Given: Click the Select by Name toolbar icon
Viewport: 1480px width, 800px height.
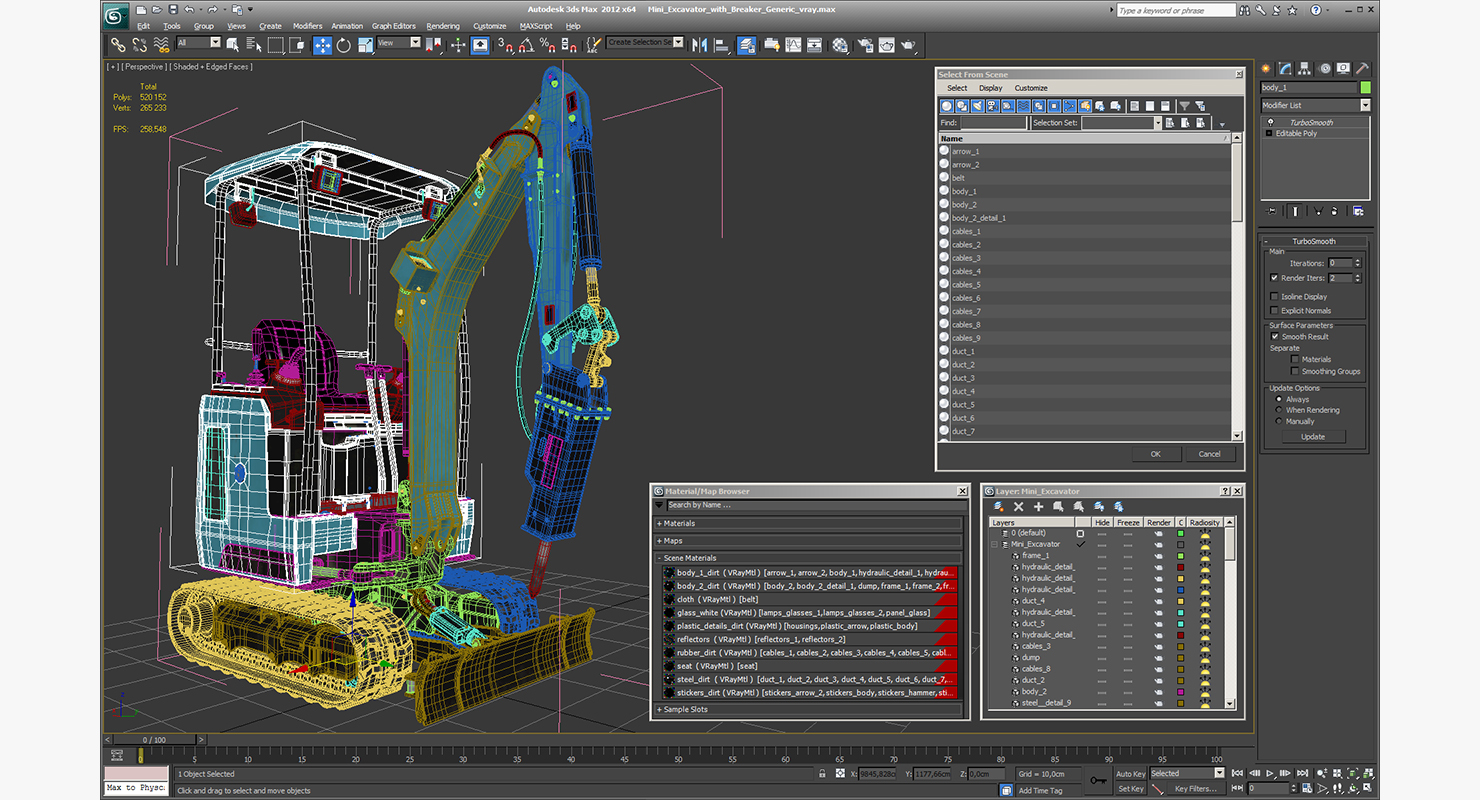Looking at the screenshot, I should click(x=253, y=45).
